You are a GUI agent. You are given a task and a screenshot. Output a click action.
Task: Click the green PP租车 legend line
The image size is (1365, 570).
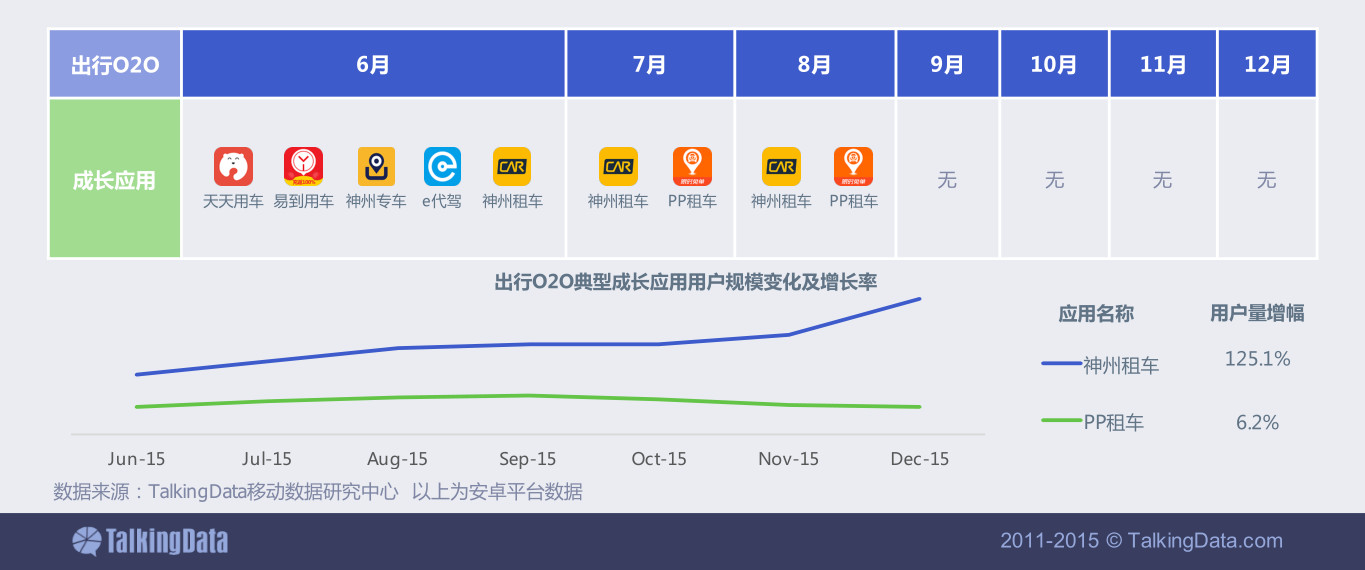(x=1061, y=420)
